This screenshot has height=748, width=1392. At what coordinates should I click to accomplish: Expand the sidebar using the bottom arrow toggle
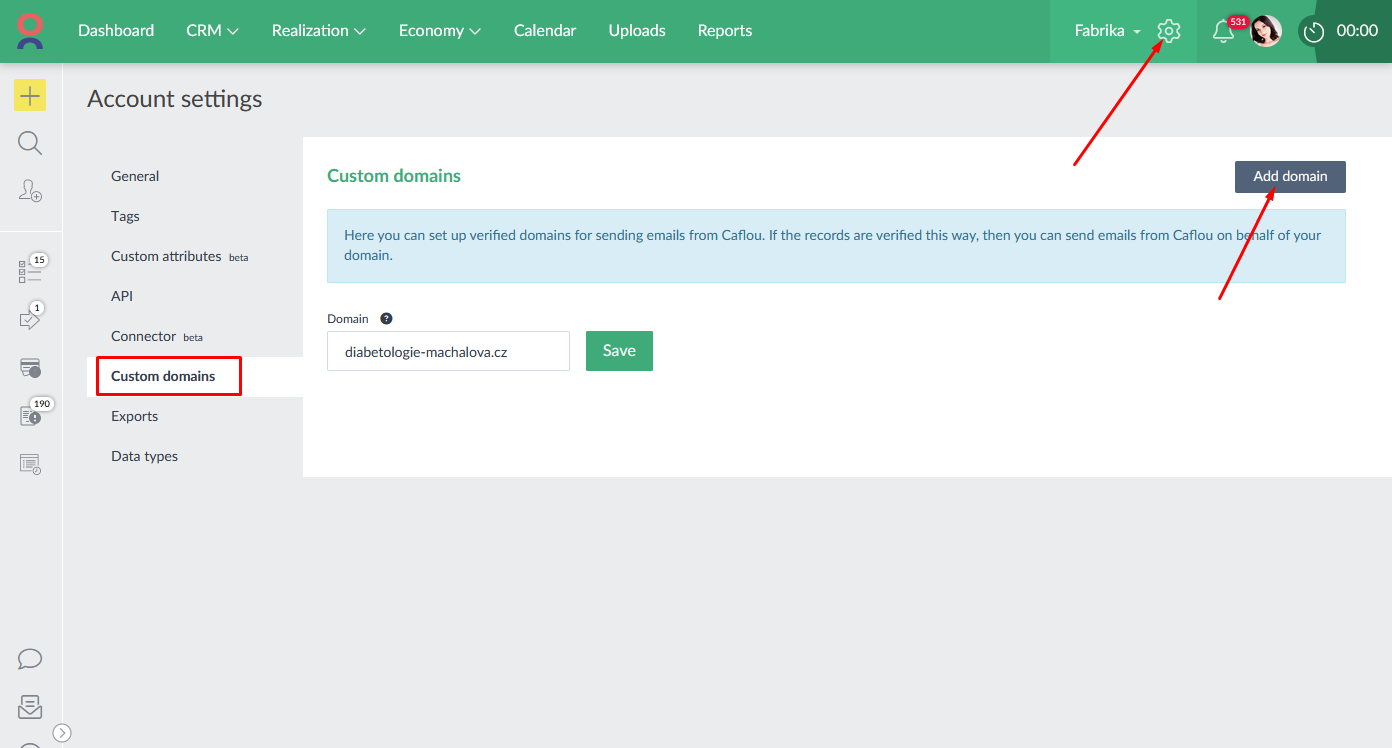tap(62, 733)
